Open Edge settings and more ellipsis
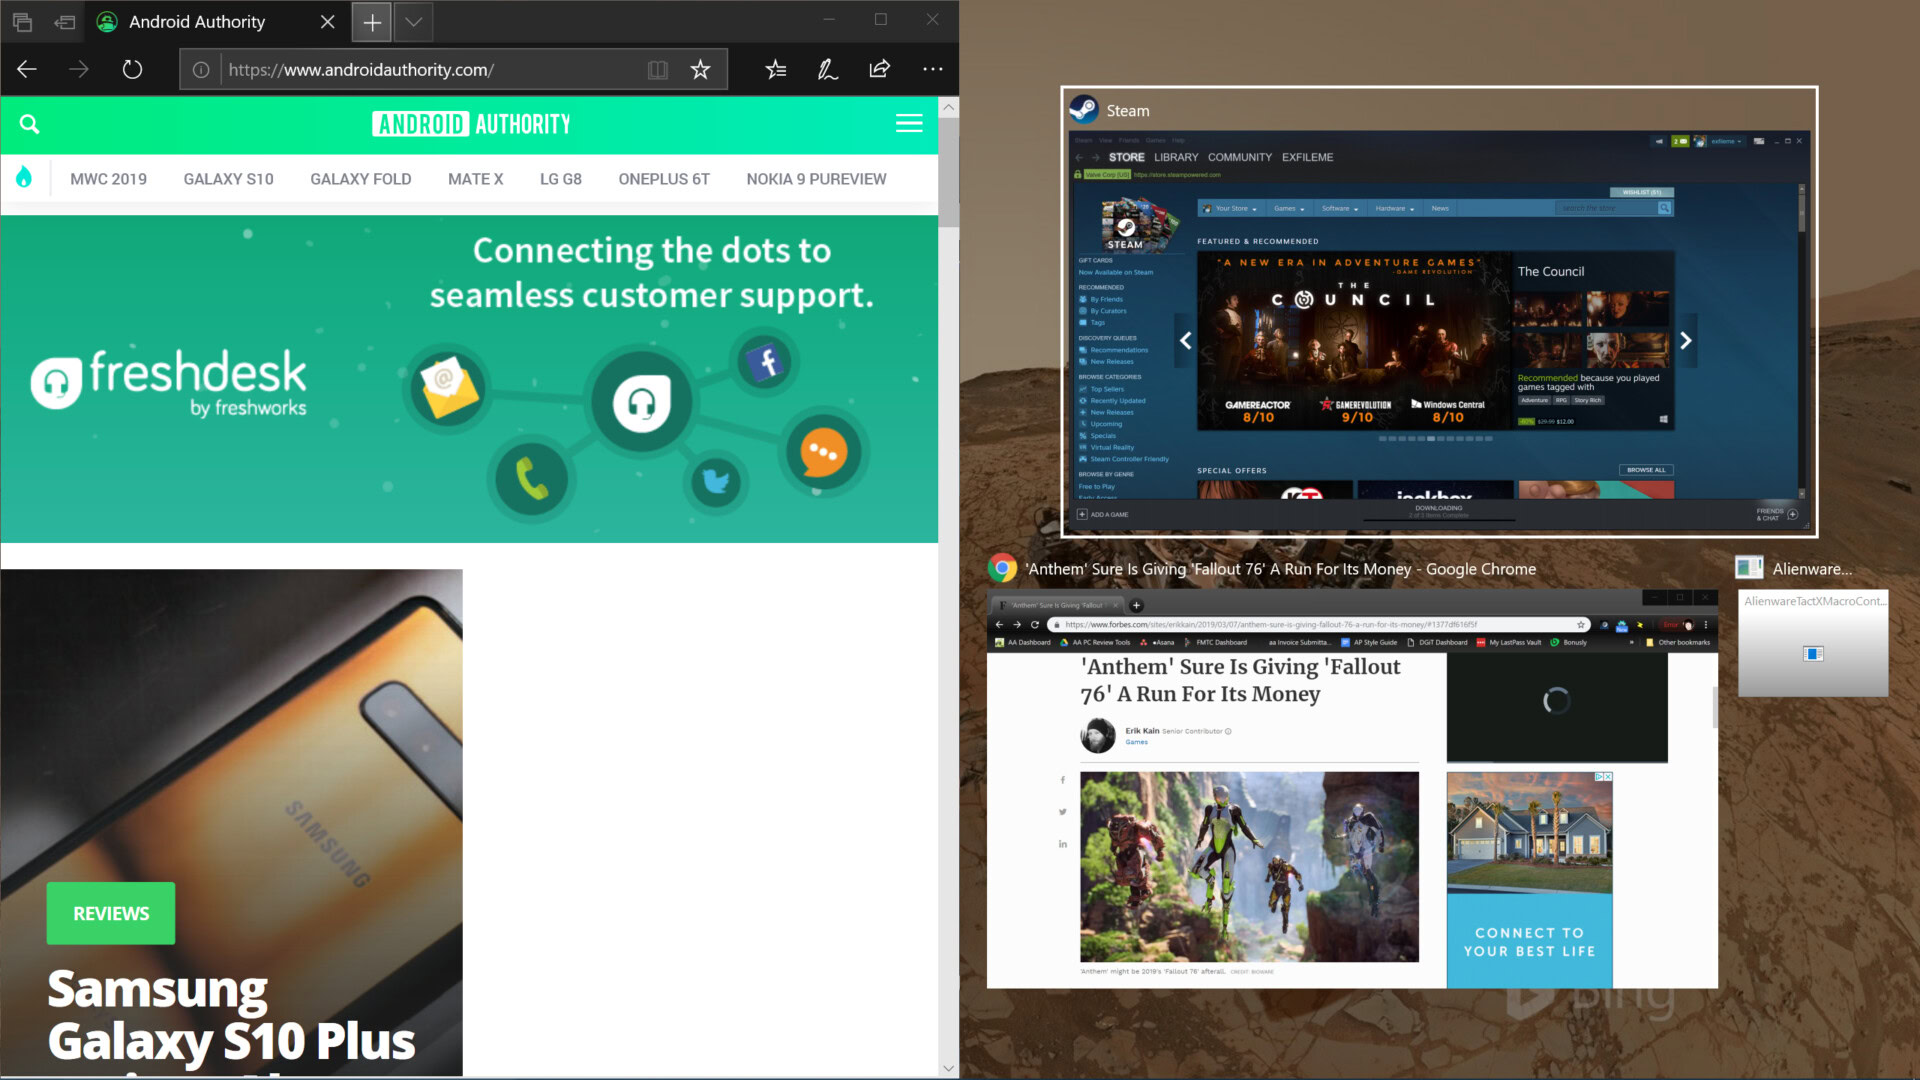1920x1080 pixels. pyautogui.click(x=932, y=69)
